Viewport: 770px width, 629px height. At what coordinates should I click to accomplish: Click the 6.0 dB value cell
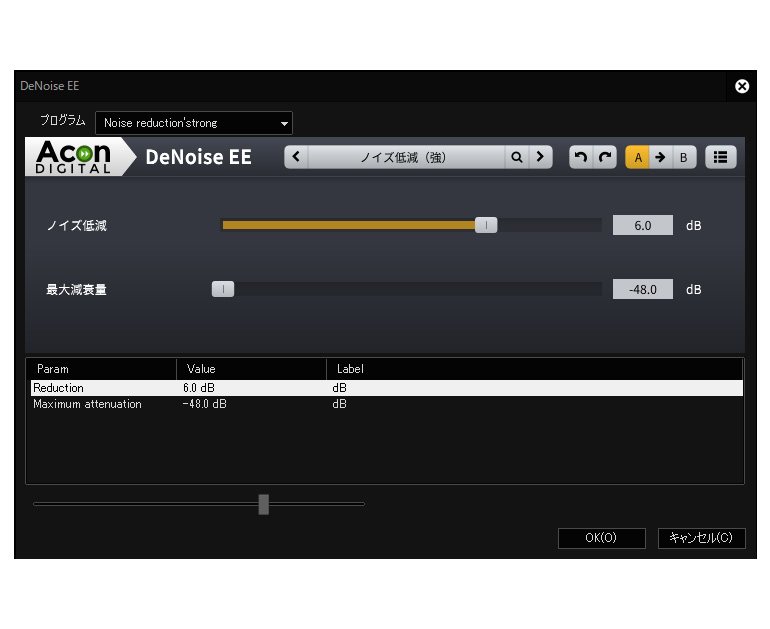(x=199, y=388)
